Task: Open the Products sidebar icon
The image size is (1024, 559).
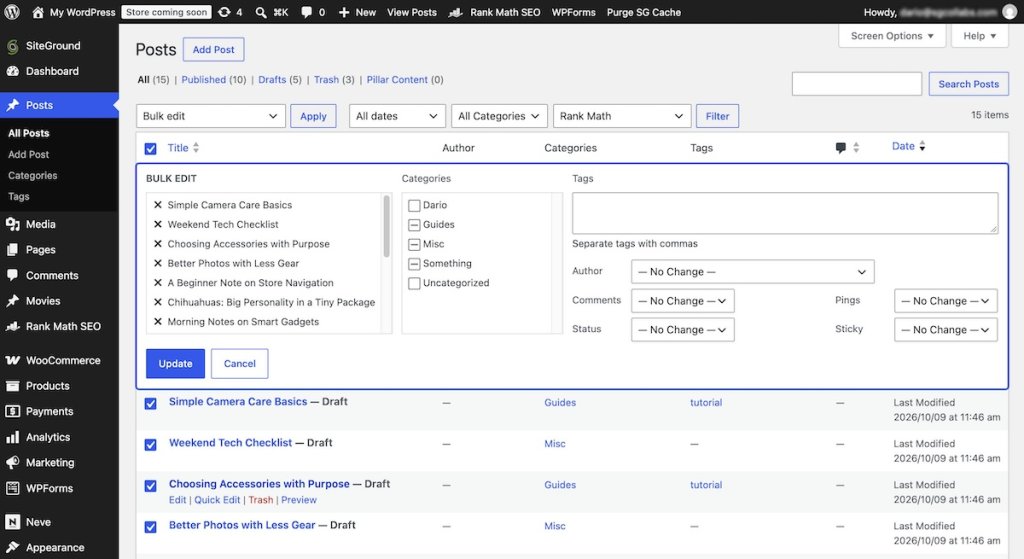Action: (x=12, y=385)
